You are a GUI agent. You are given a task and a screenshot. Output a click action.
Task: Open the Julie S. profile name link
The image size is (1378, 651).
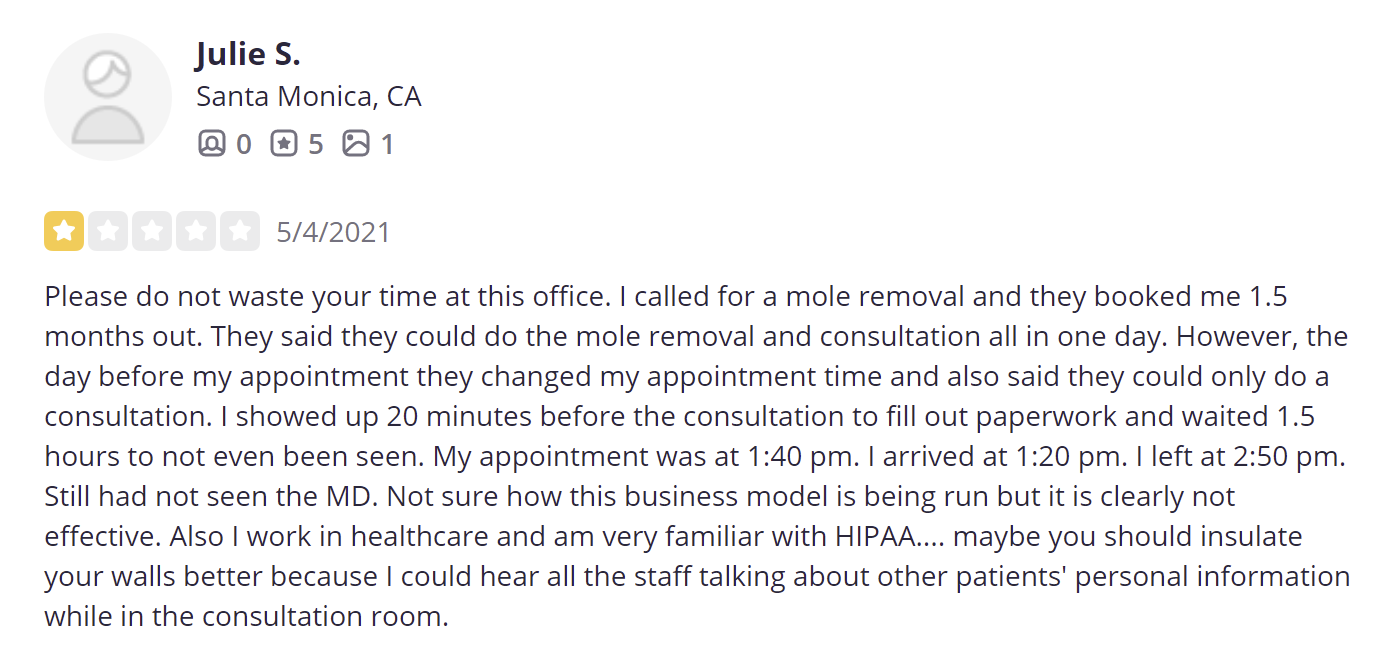click(x=248, y=54)
